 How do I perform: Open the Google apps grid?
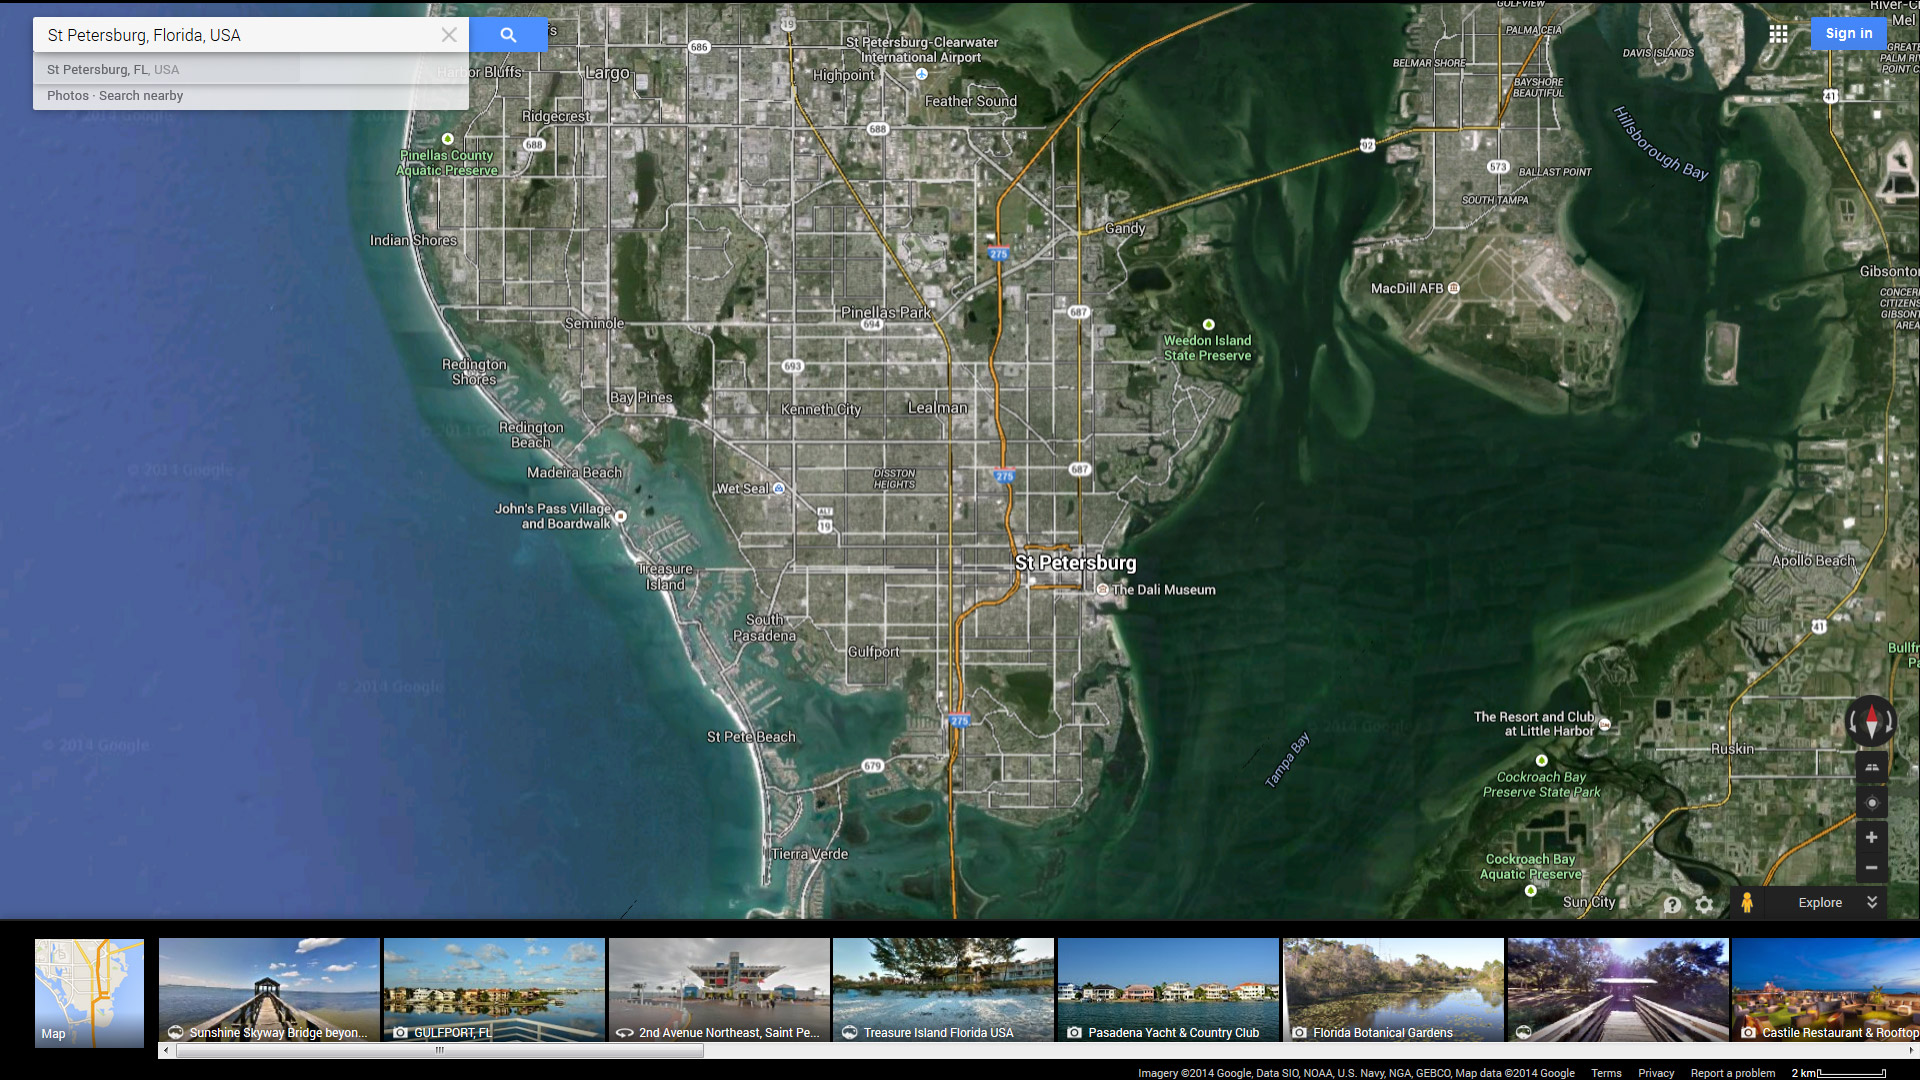tap(1778, 34)
